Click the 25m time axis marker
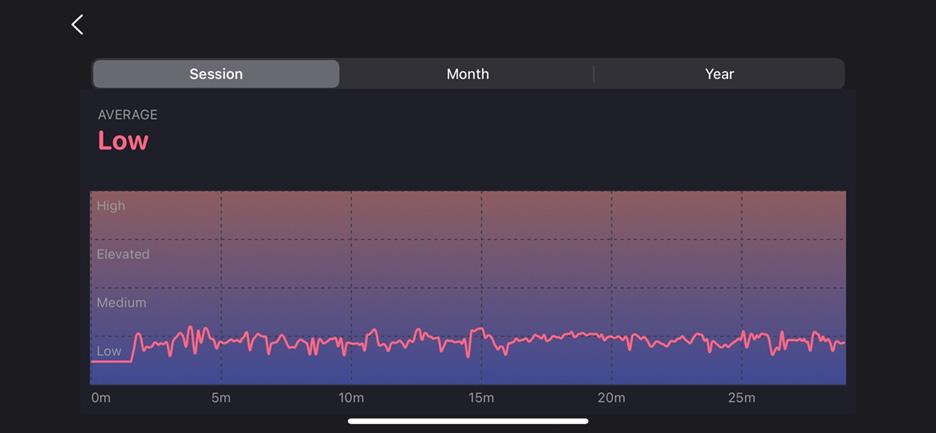 [741, 398]
